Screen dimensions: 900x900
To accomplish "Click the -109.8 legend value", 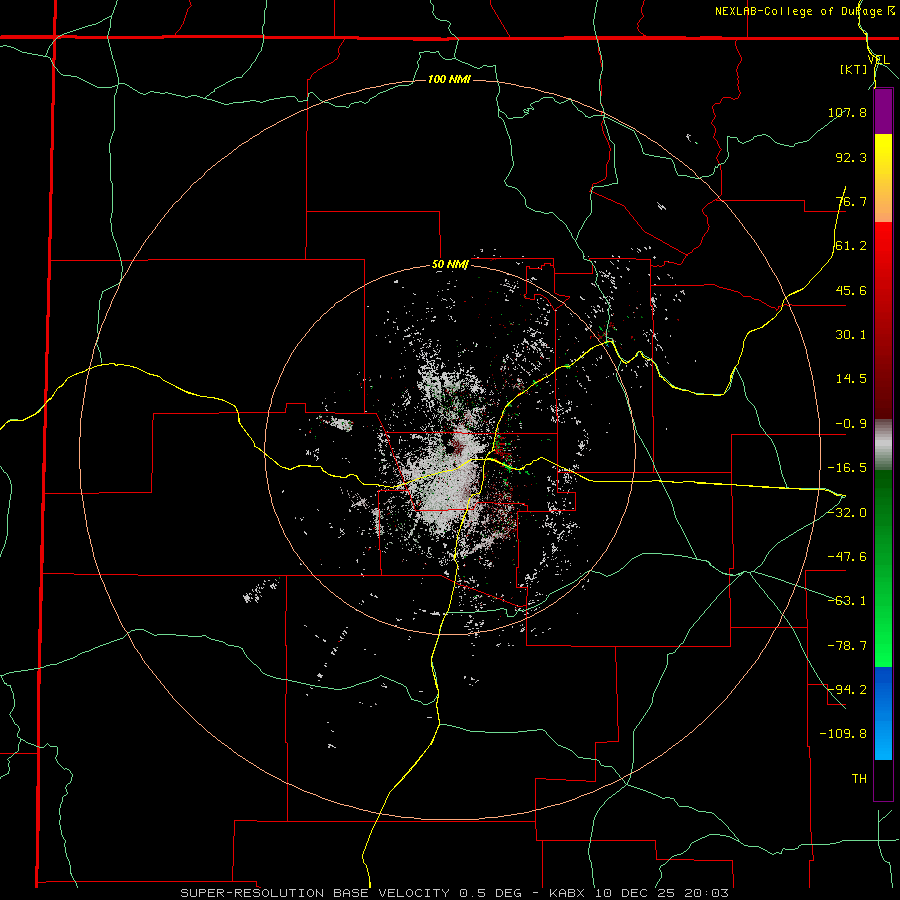I will pyautogui.click(x=843, y=734).
